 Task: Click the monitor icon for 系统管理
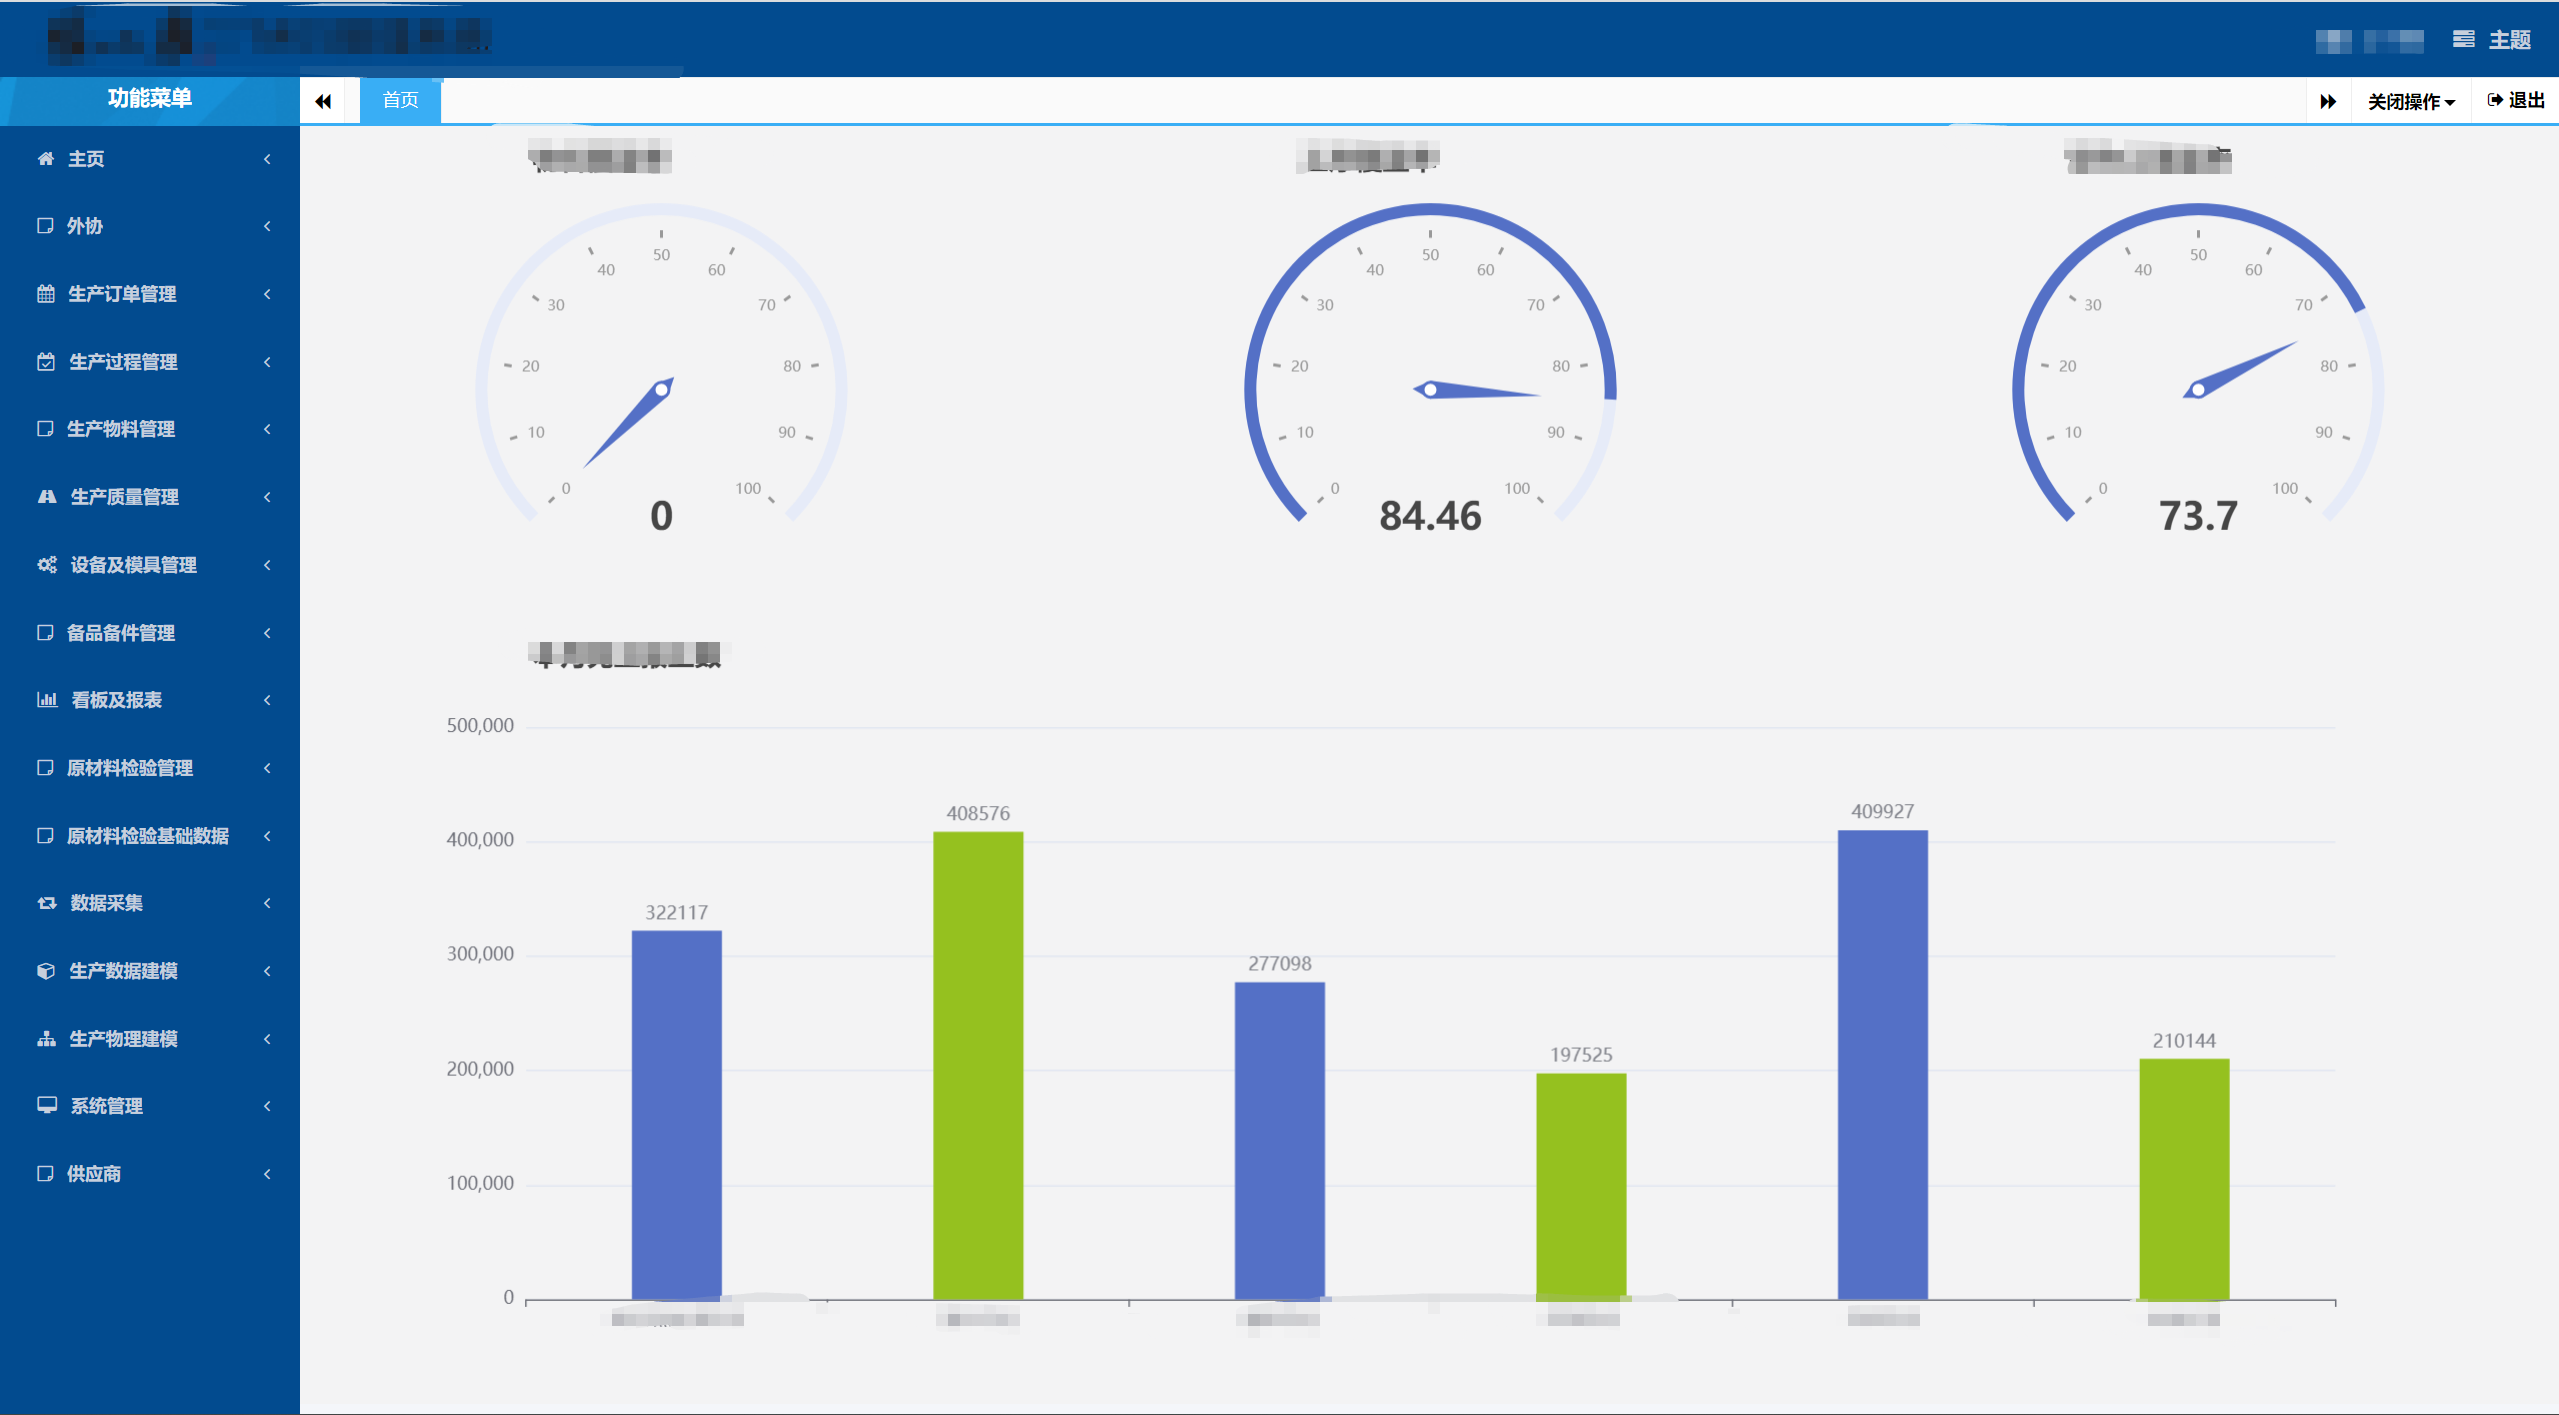(x=47, y=1105)
